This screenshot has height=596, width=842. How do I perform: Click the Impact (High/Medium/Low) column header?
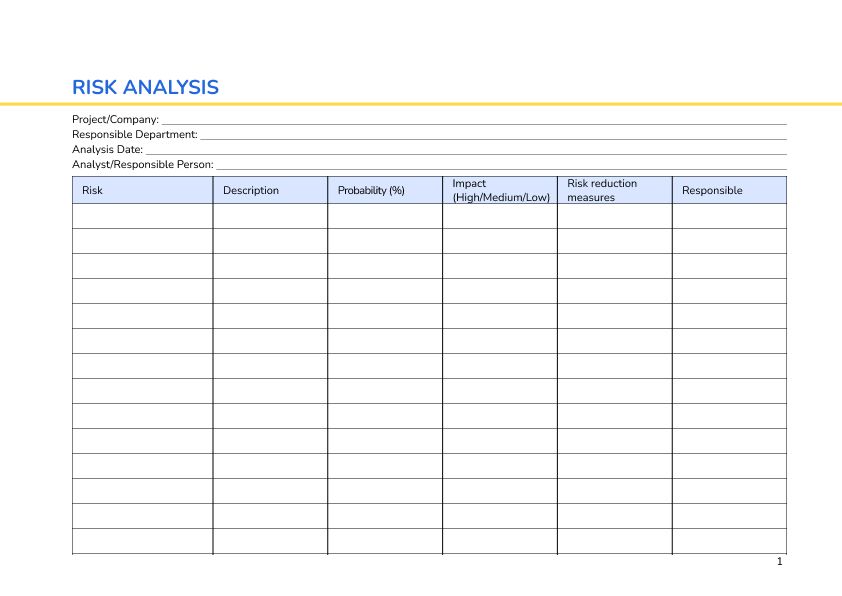[500, 190]
